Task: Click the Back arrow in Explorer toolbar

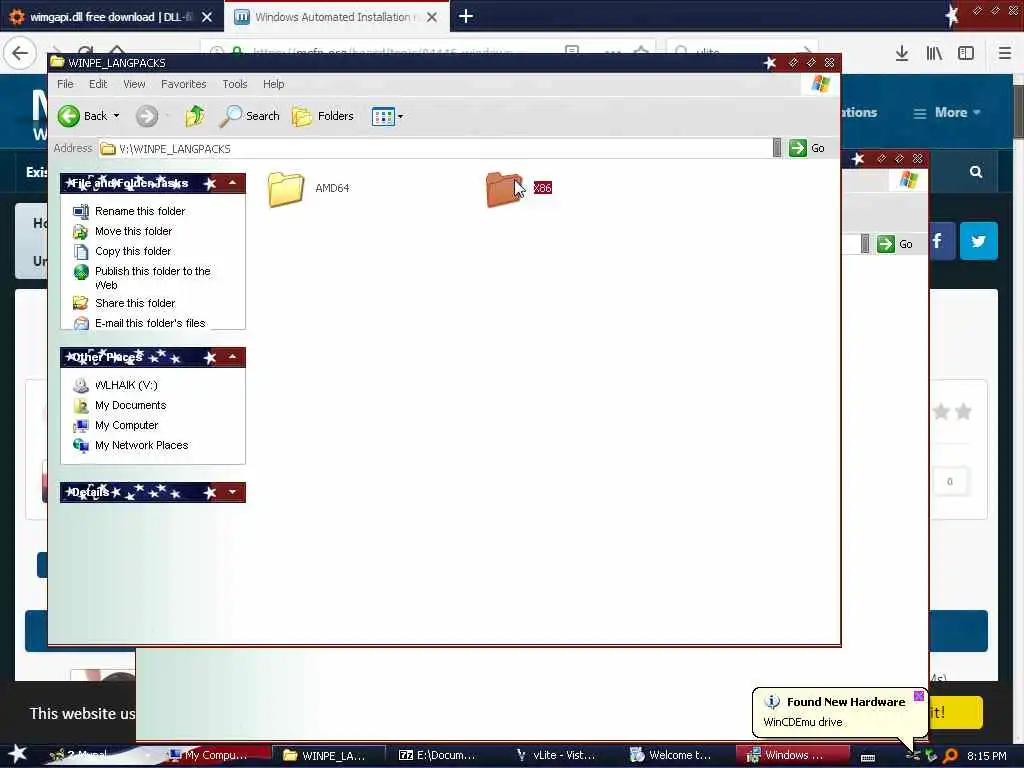Action: [69, 116]
